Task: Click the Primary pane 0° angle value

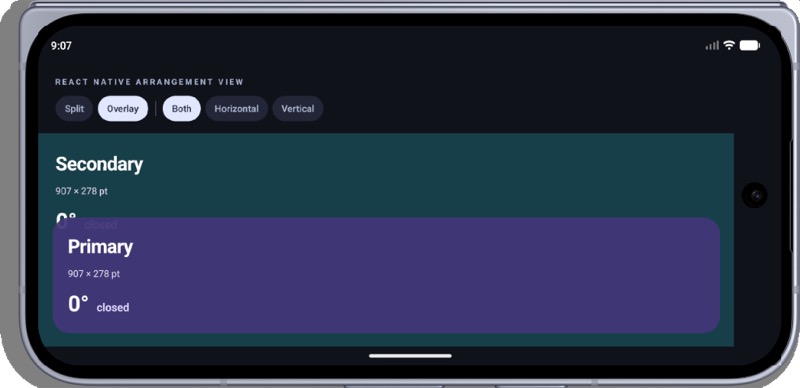Action: (78, 304)
